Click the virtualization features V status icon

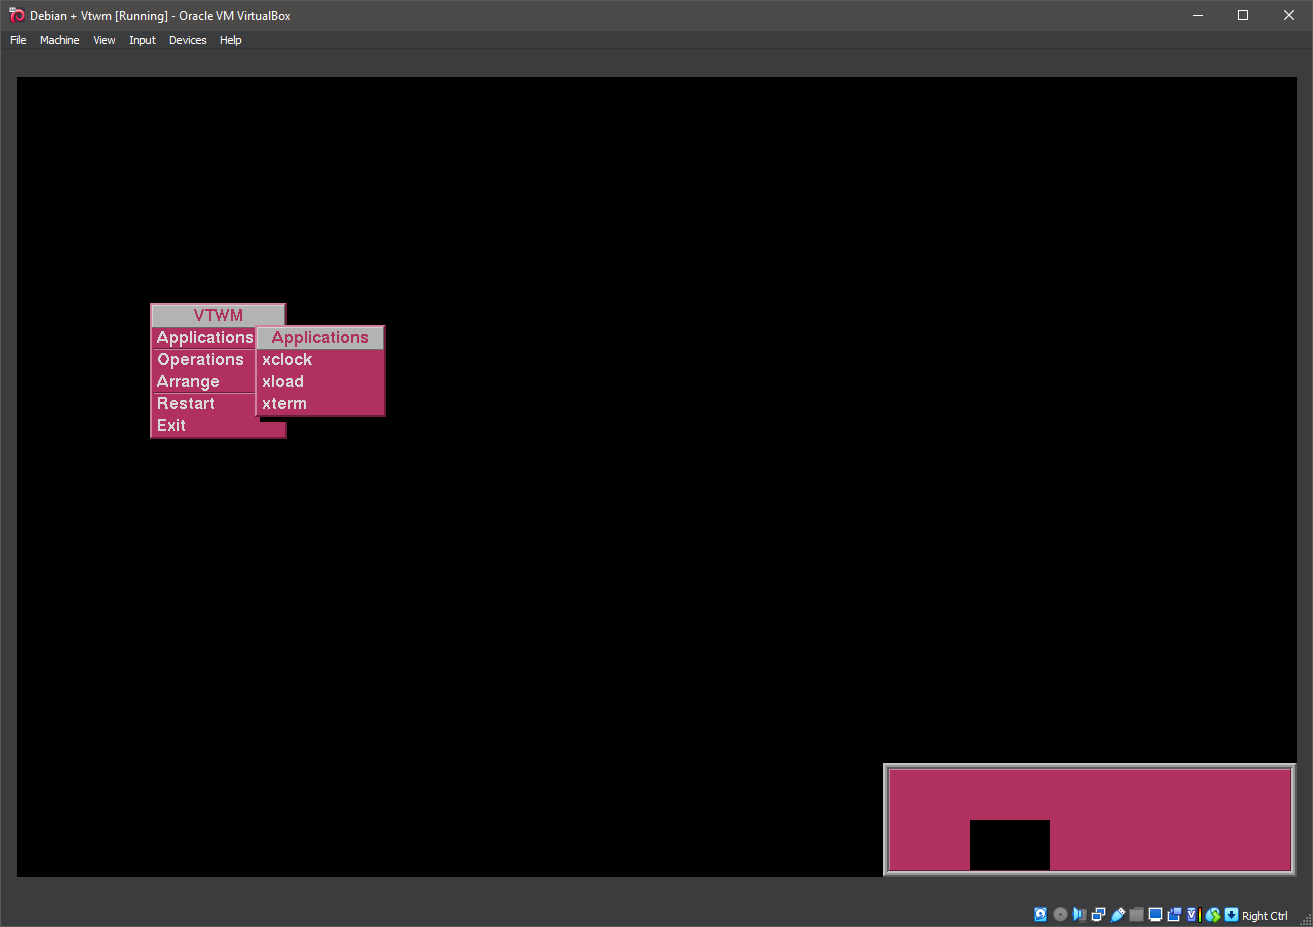(1190, 914)
